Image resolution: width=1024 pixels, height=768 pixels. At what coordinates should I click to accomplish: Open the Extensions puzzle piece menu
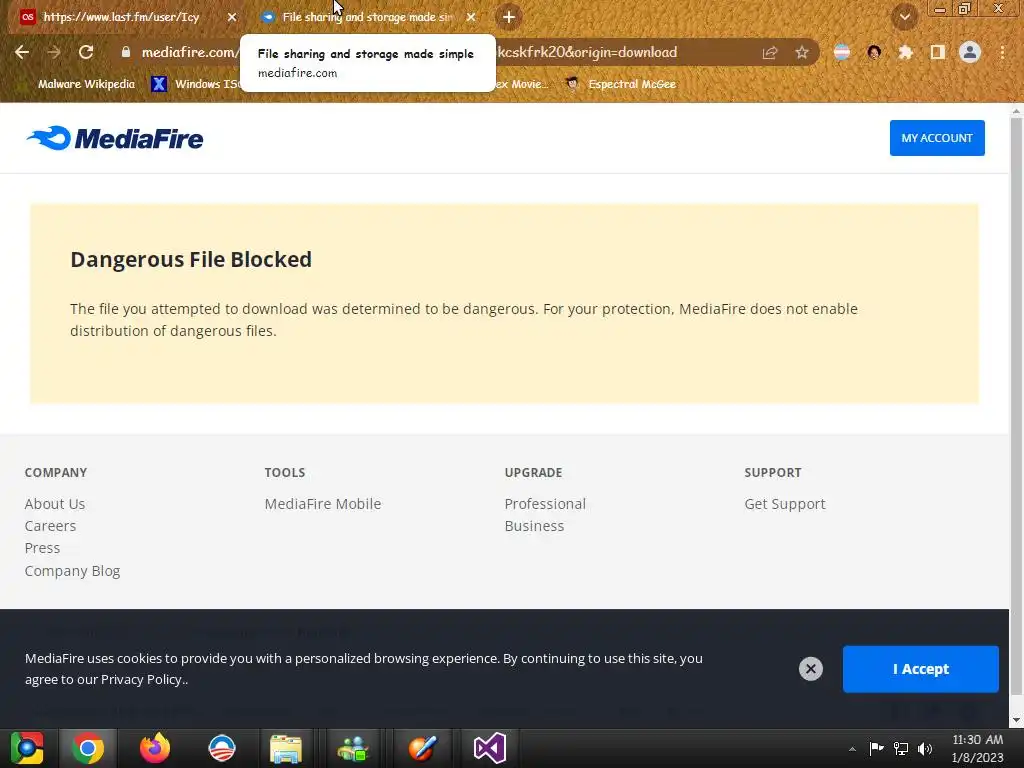[x=905, y=52]
